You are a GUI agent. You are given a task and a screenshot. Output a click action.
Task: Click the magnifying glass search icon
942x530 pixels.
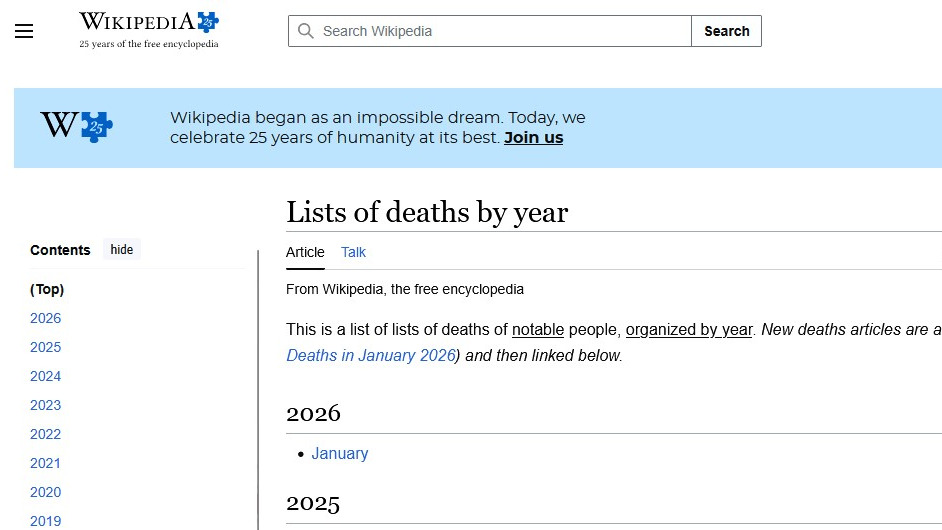coord(305,31)
